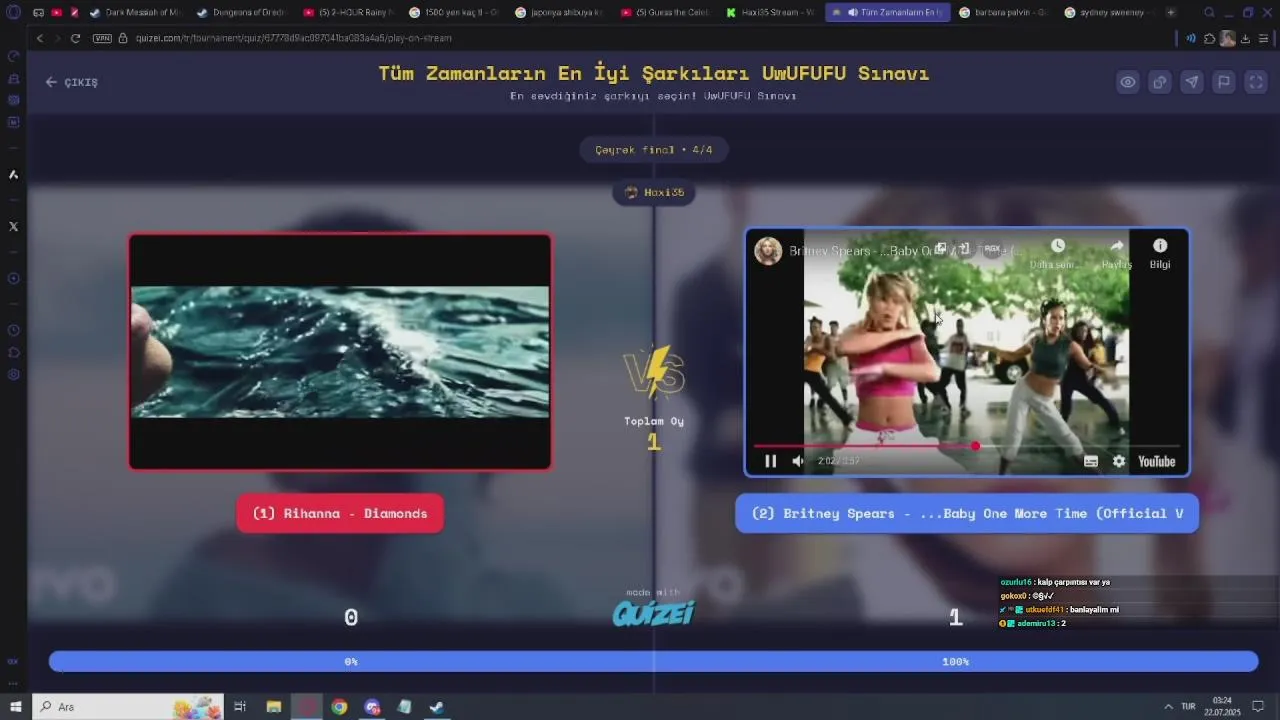1280x720 pixels.
Task: Click the Windows taskbar search box
Action: click(128, 707)
